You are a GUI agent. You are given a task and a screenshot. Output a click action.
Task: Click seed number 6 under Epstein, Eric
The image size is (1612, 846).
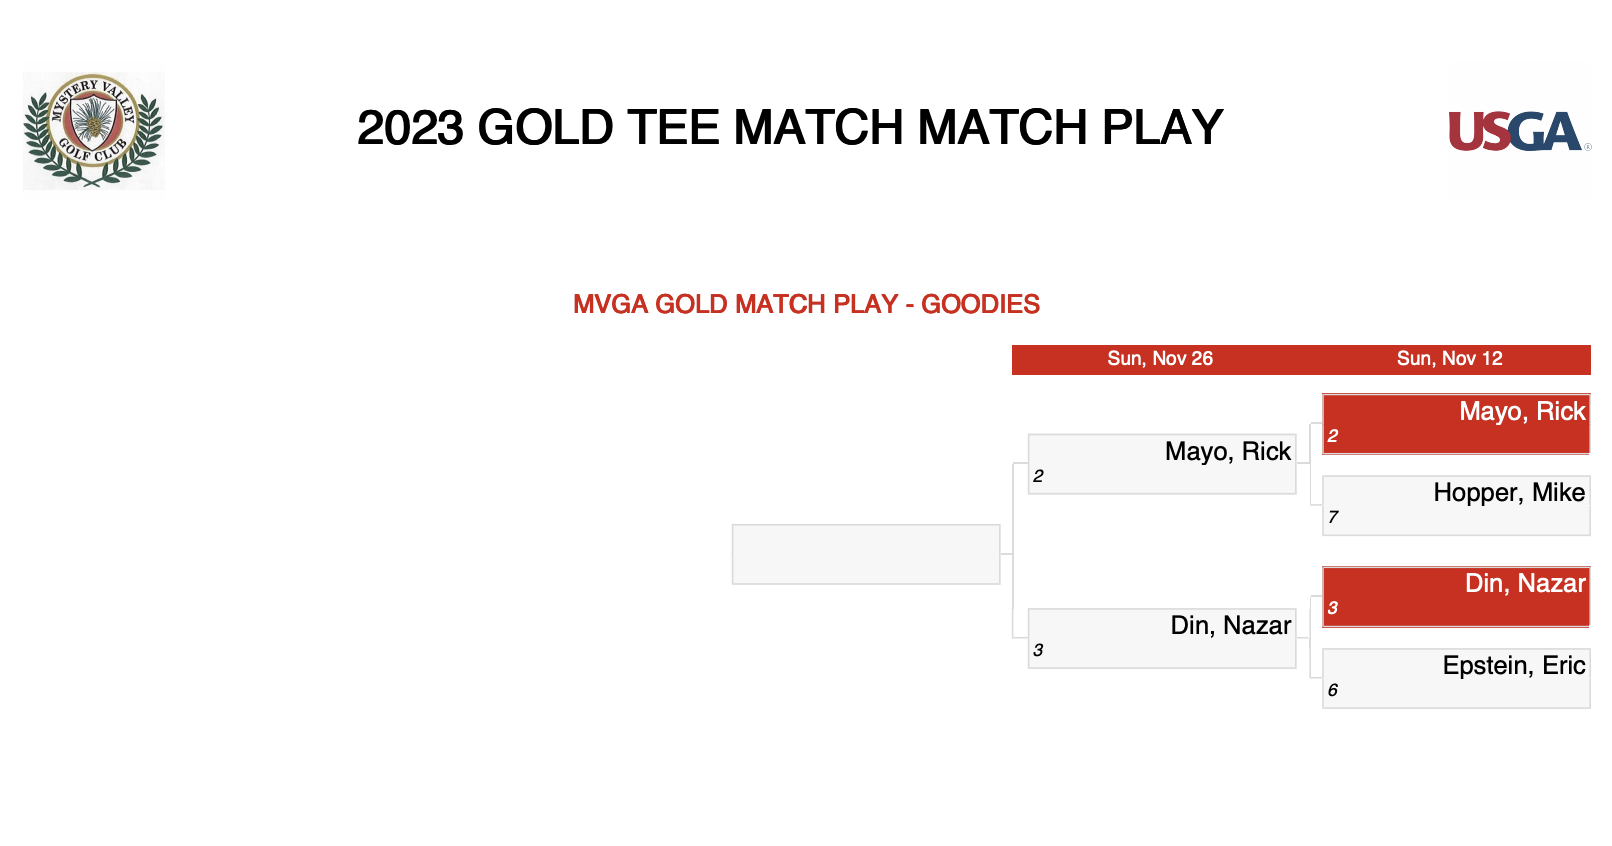pos(1333,690)
